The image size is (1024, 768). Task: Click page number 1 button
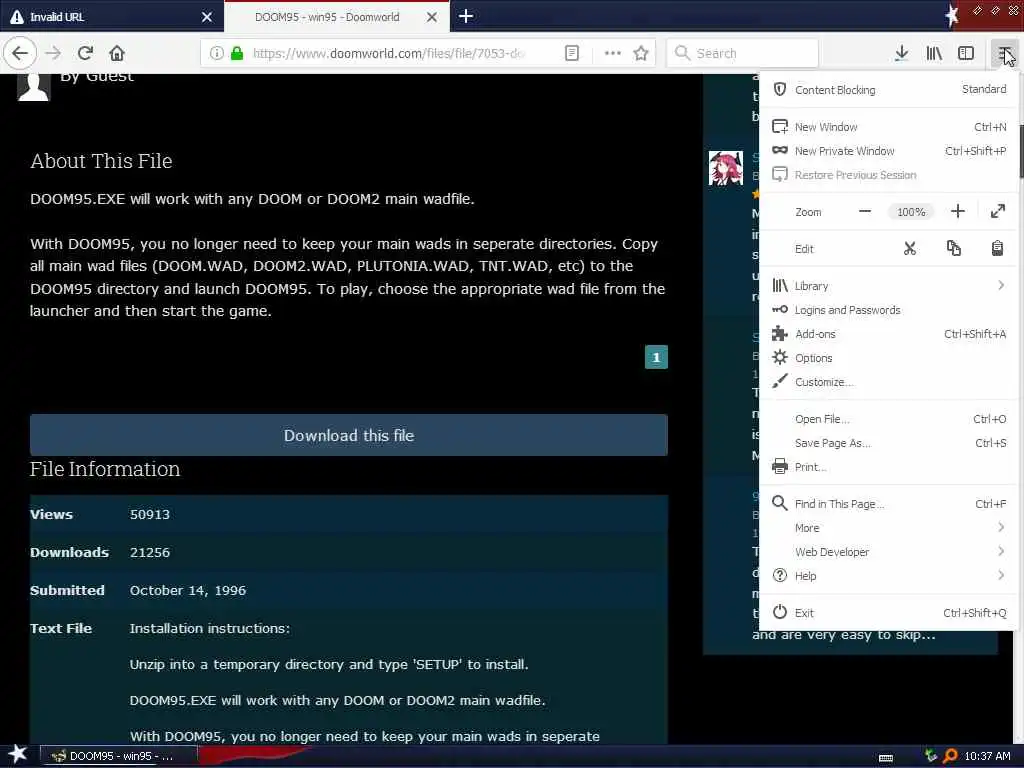pyautogui.click(x=656, y=357)
